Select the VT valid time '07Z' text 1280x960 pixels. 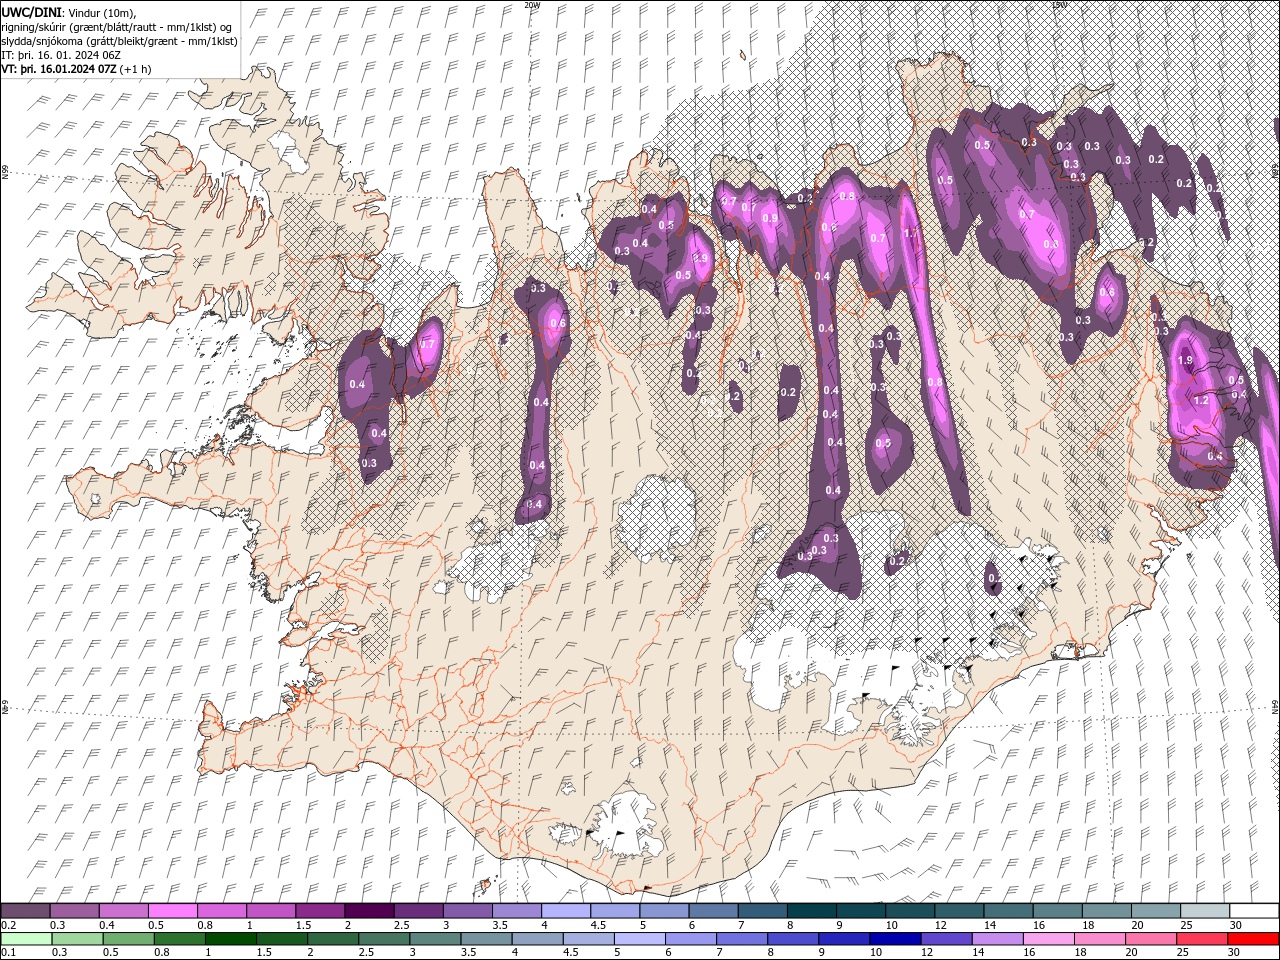click(x=59, y=69)
